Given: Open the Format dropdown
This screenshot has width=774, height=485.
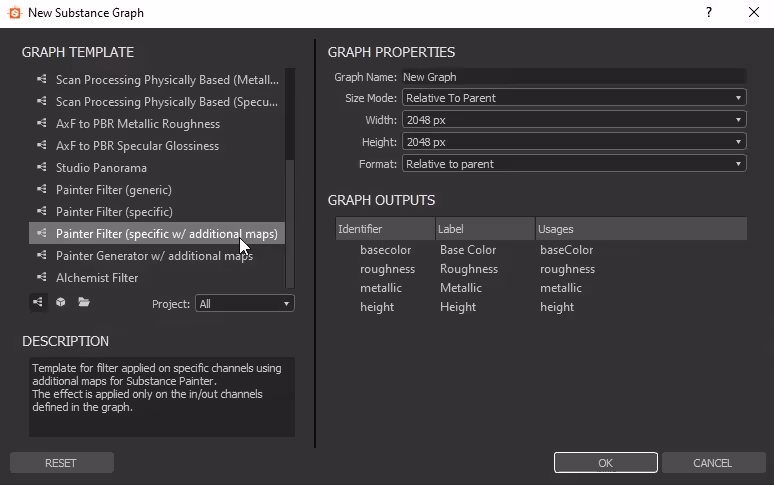Looking at the screenshot, I should [574, 164].
